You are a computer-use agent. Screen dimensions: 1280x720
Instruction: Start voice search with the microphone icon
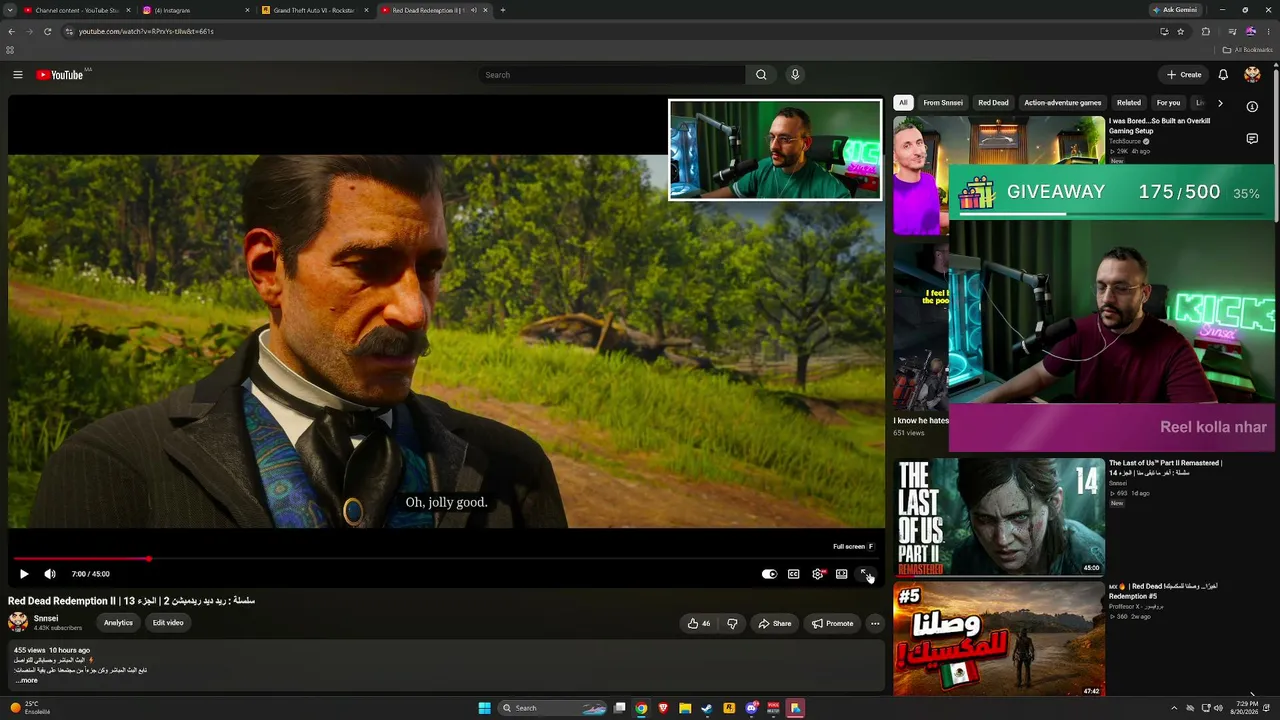pos(795,75)
